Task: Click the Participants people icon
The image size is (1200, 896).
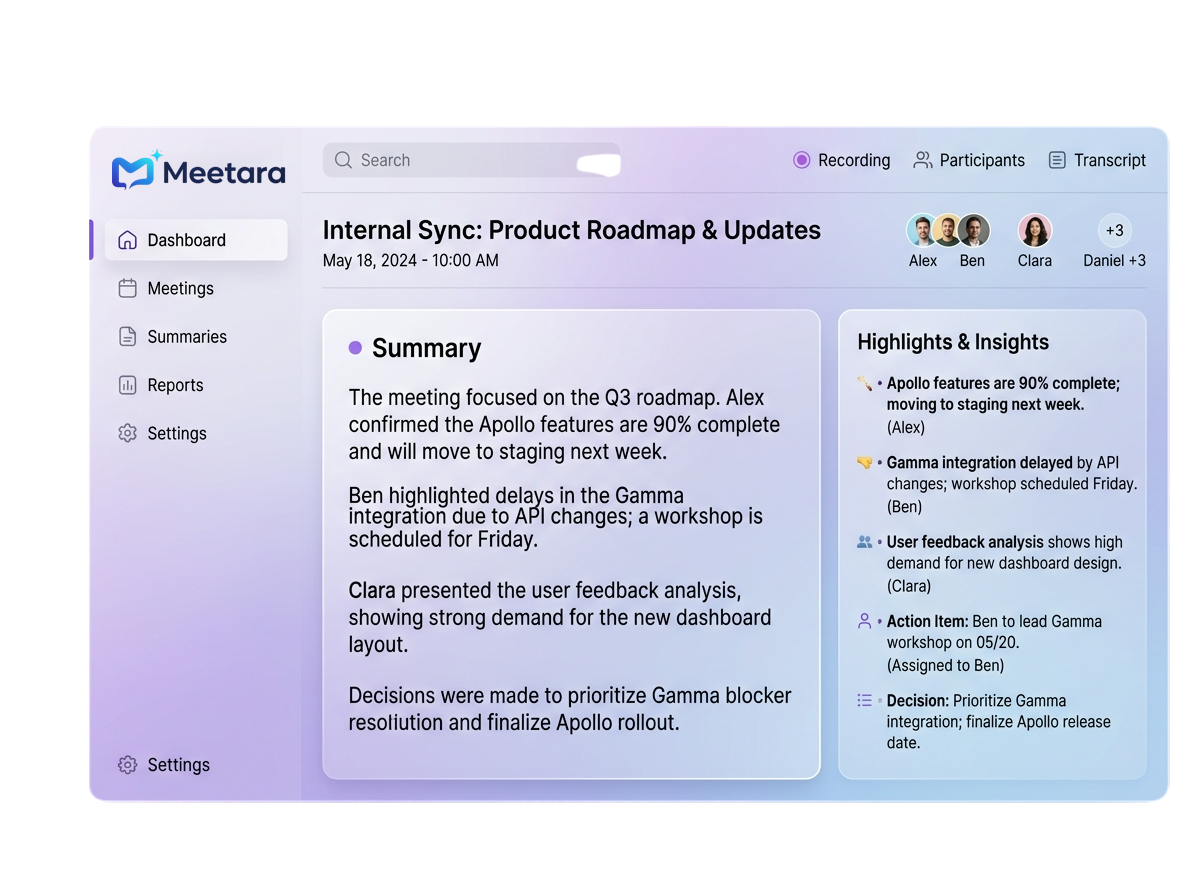Action: point(922,160)
